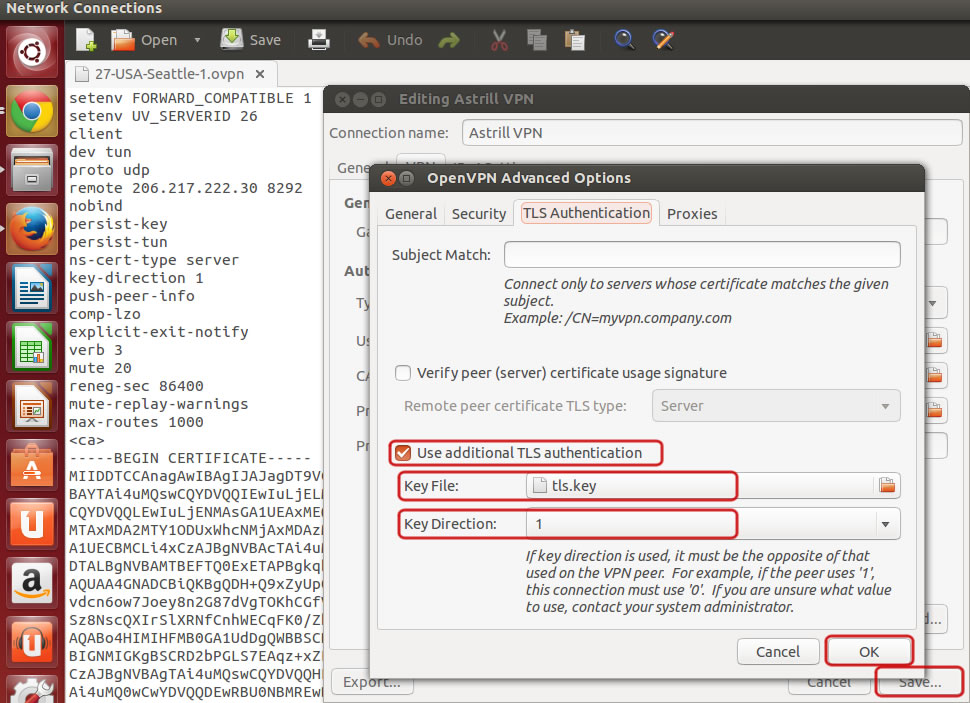Viewport: 970px width, 703px height.
Task: Click the 'remote 206.217.222.30 8292' line
Action: pyautogui.click(x=186, y=188)
